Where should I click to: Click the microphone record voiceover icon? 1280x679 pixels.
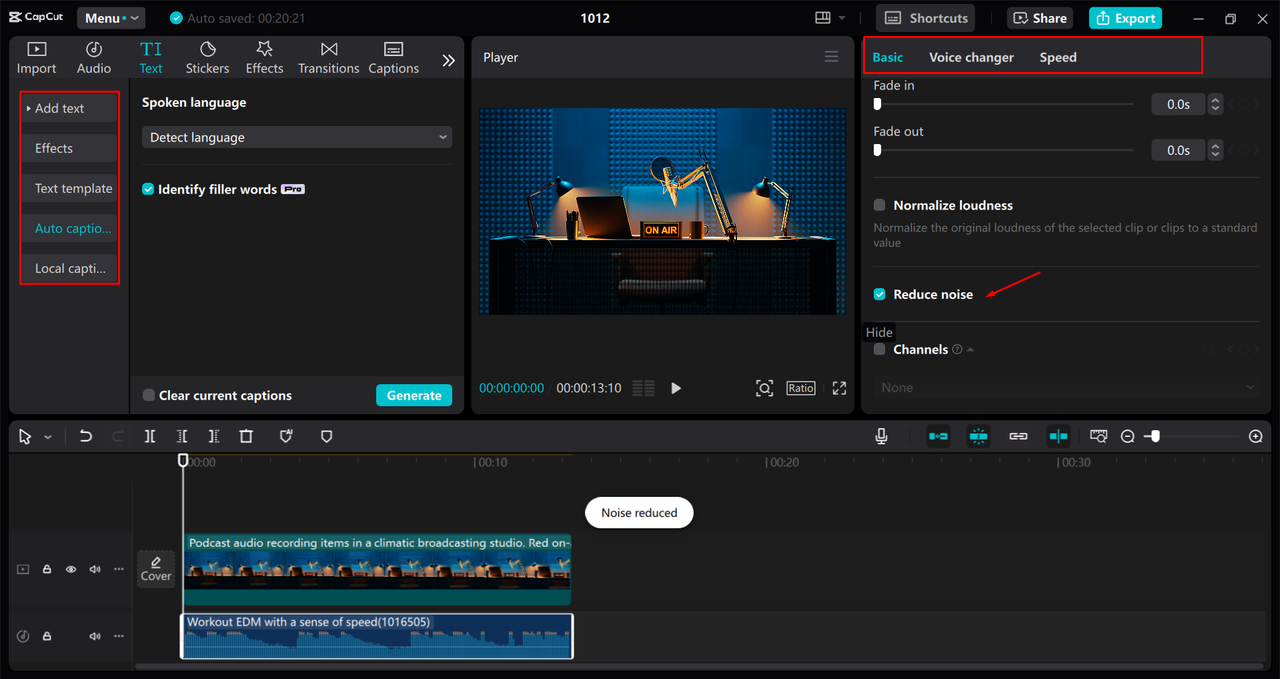[x=881, y=436]
